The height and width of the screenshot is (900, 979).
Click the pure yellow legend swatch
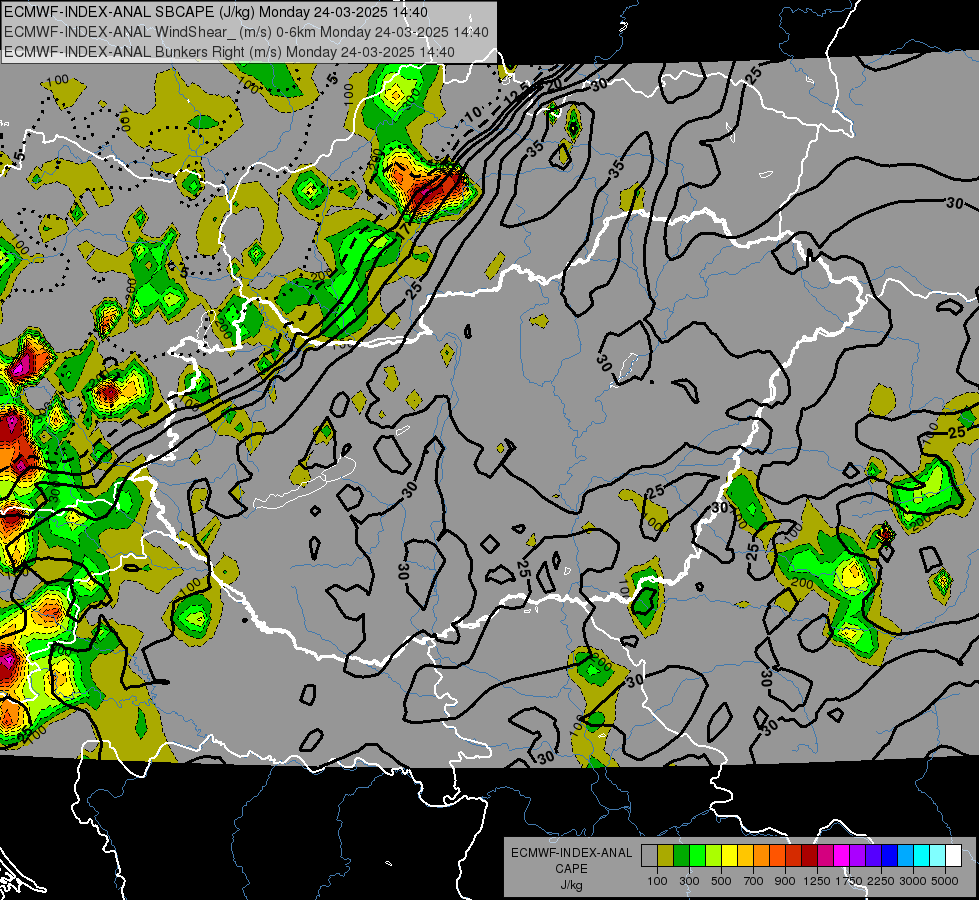point(729,856)
